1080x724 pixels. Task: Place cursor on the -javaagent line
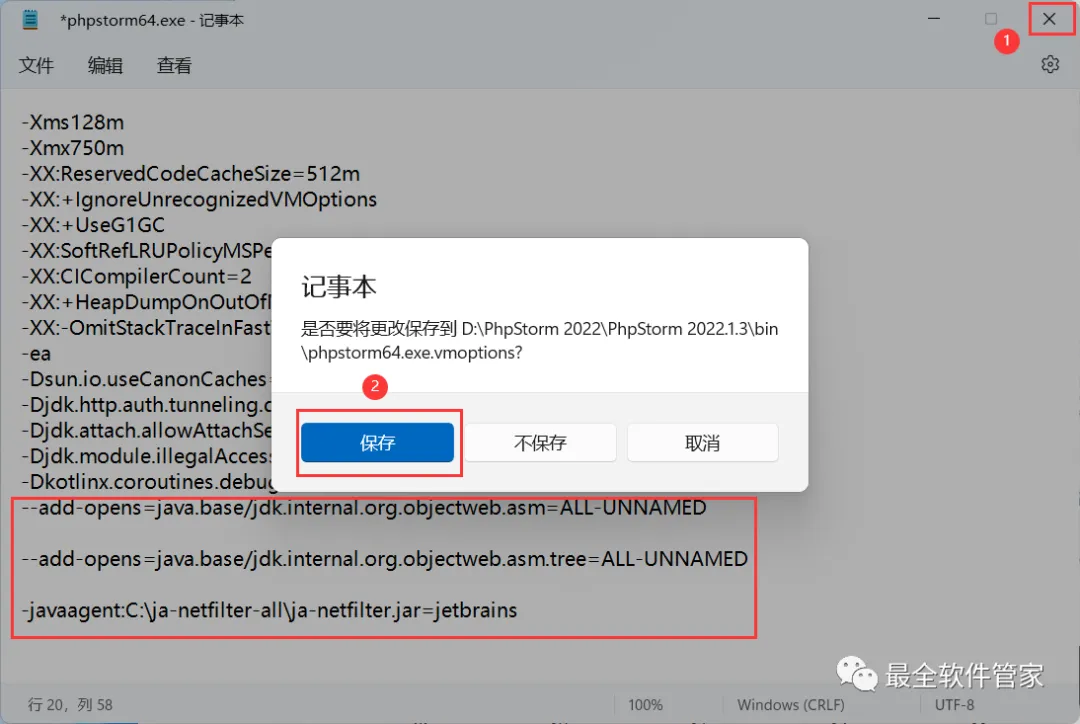tap(269, 610)
